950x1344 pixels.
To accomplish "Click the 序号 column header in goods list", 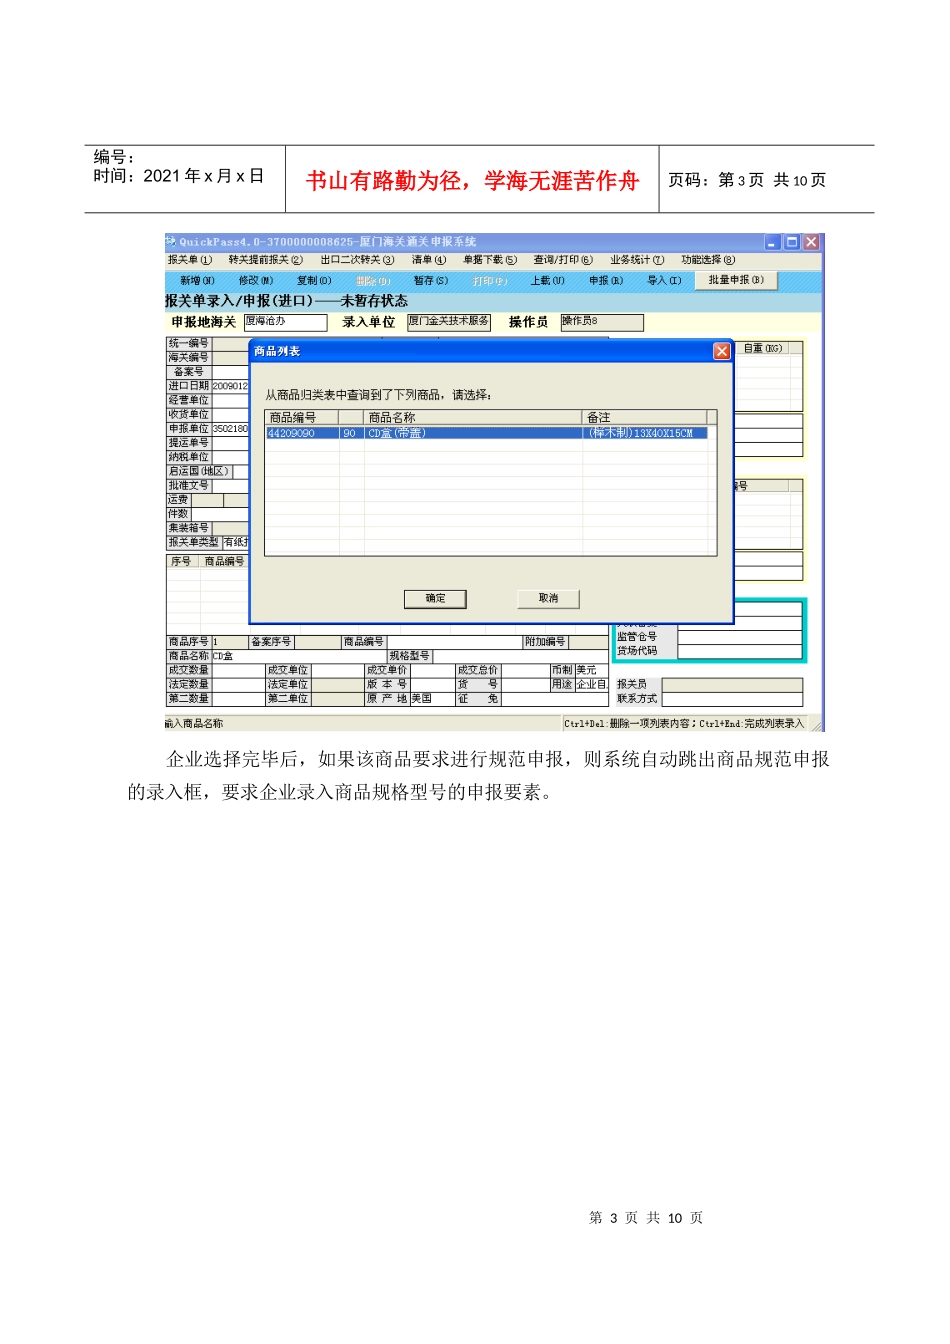I will [x=181, y=561].
